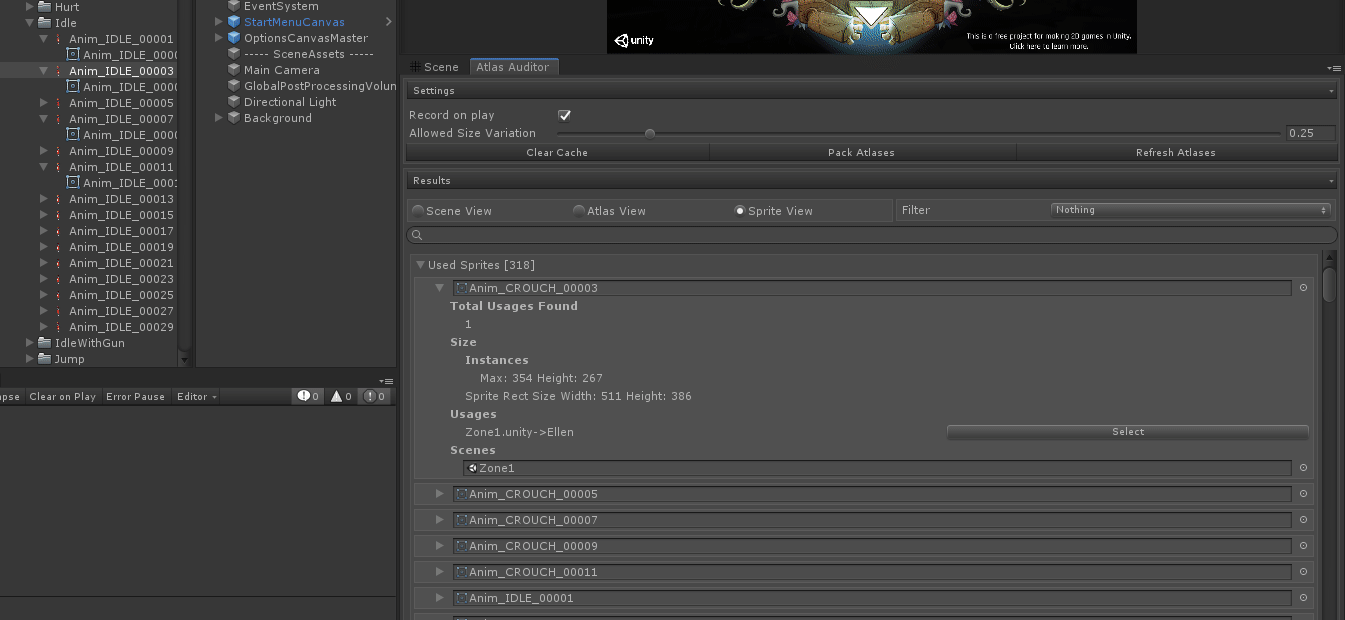Click the Allowed Size Variation slider handle
The image size is (1345, 620).
(x=650, y=133)
